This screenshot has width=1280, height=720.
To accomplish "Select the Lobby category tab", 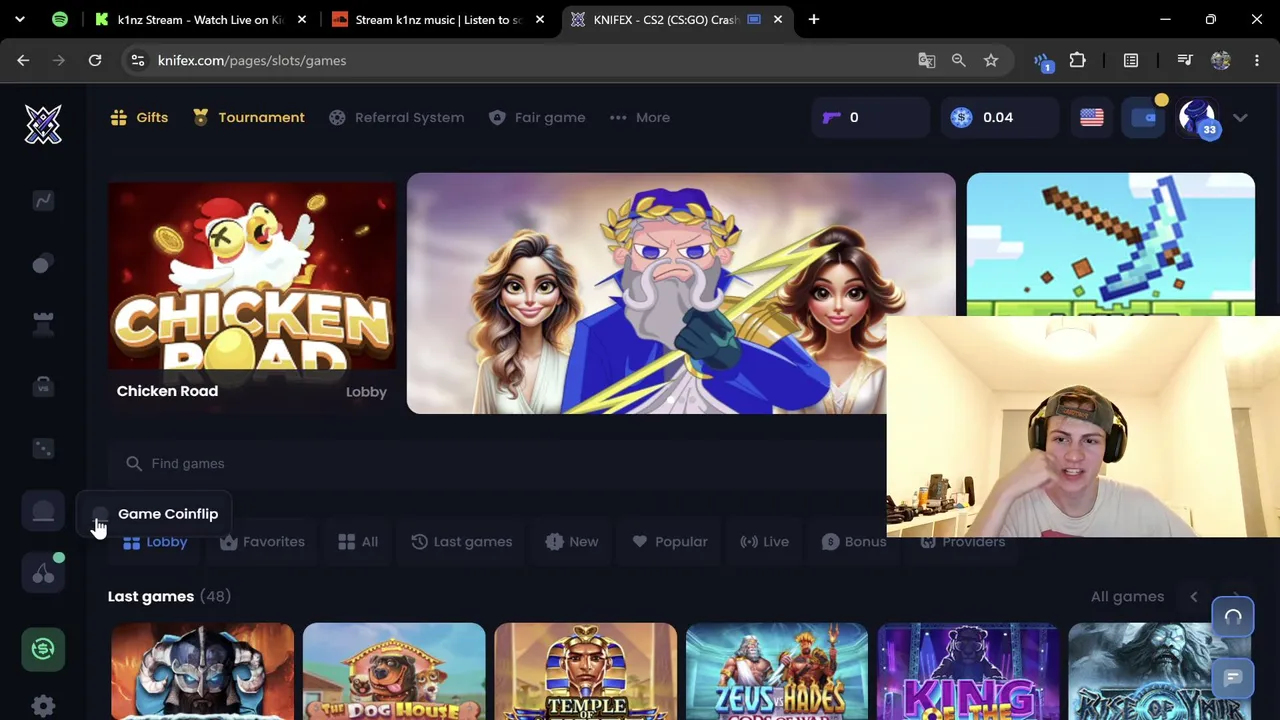I will tap(155, 542).
